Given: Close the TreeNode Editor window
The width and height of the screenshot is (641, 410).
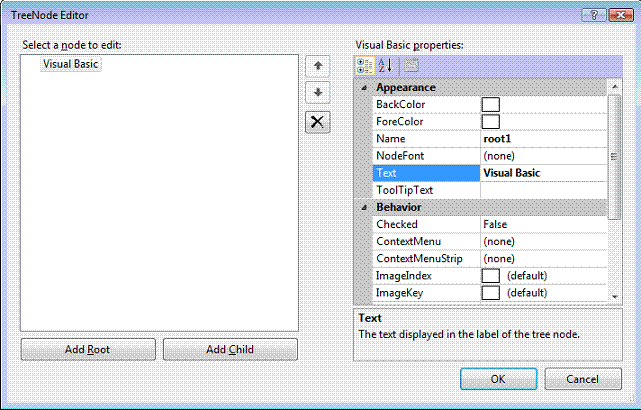Looking at the screenshot, I should click(621, 15).
